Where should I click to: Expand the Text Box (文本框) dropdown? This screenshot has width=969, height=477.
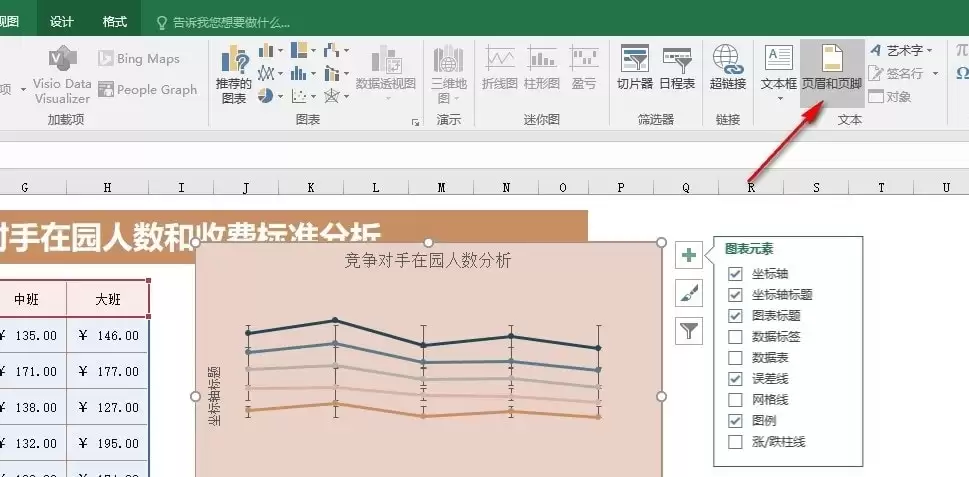[779, 98]
